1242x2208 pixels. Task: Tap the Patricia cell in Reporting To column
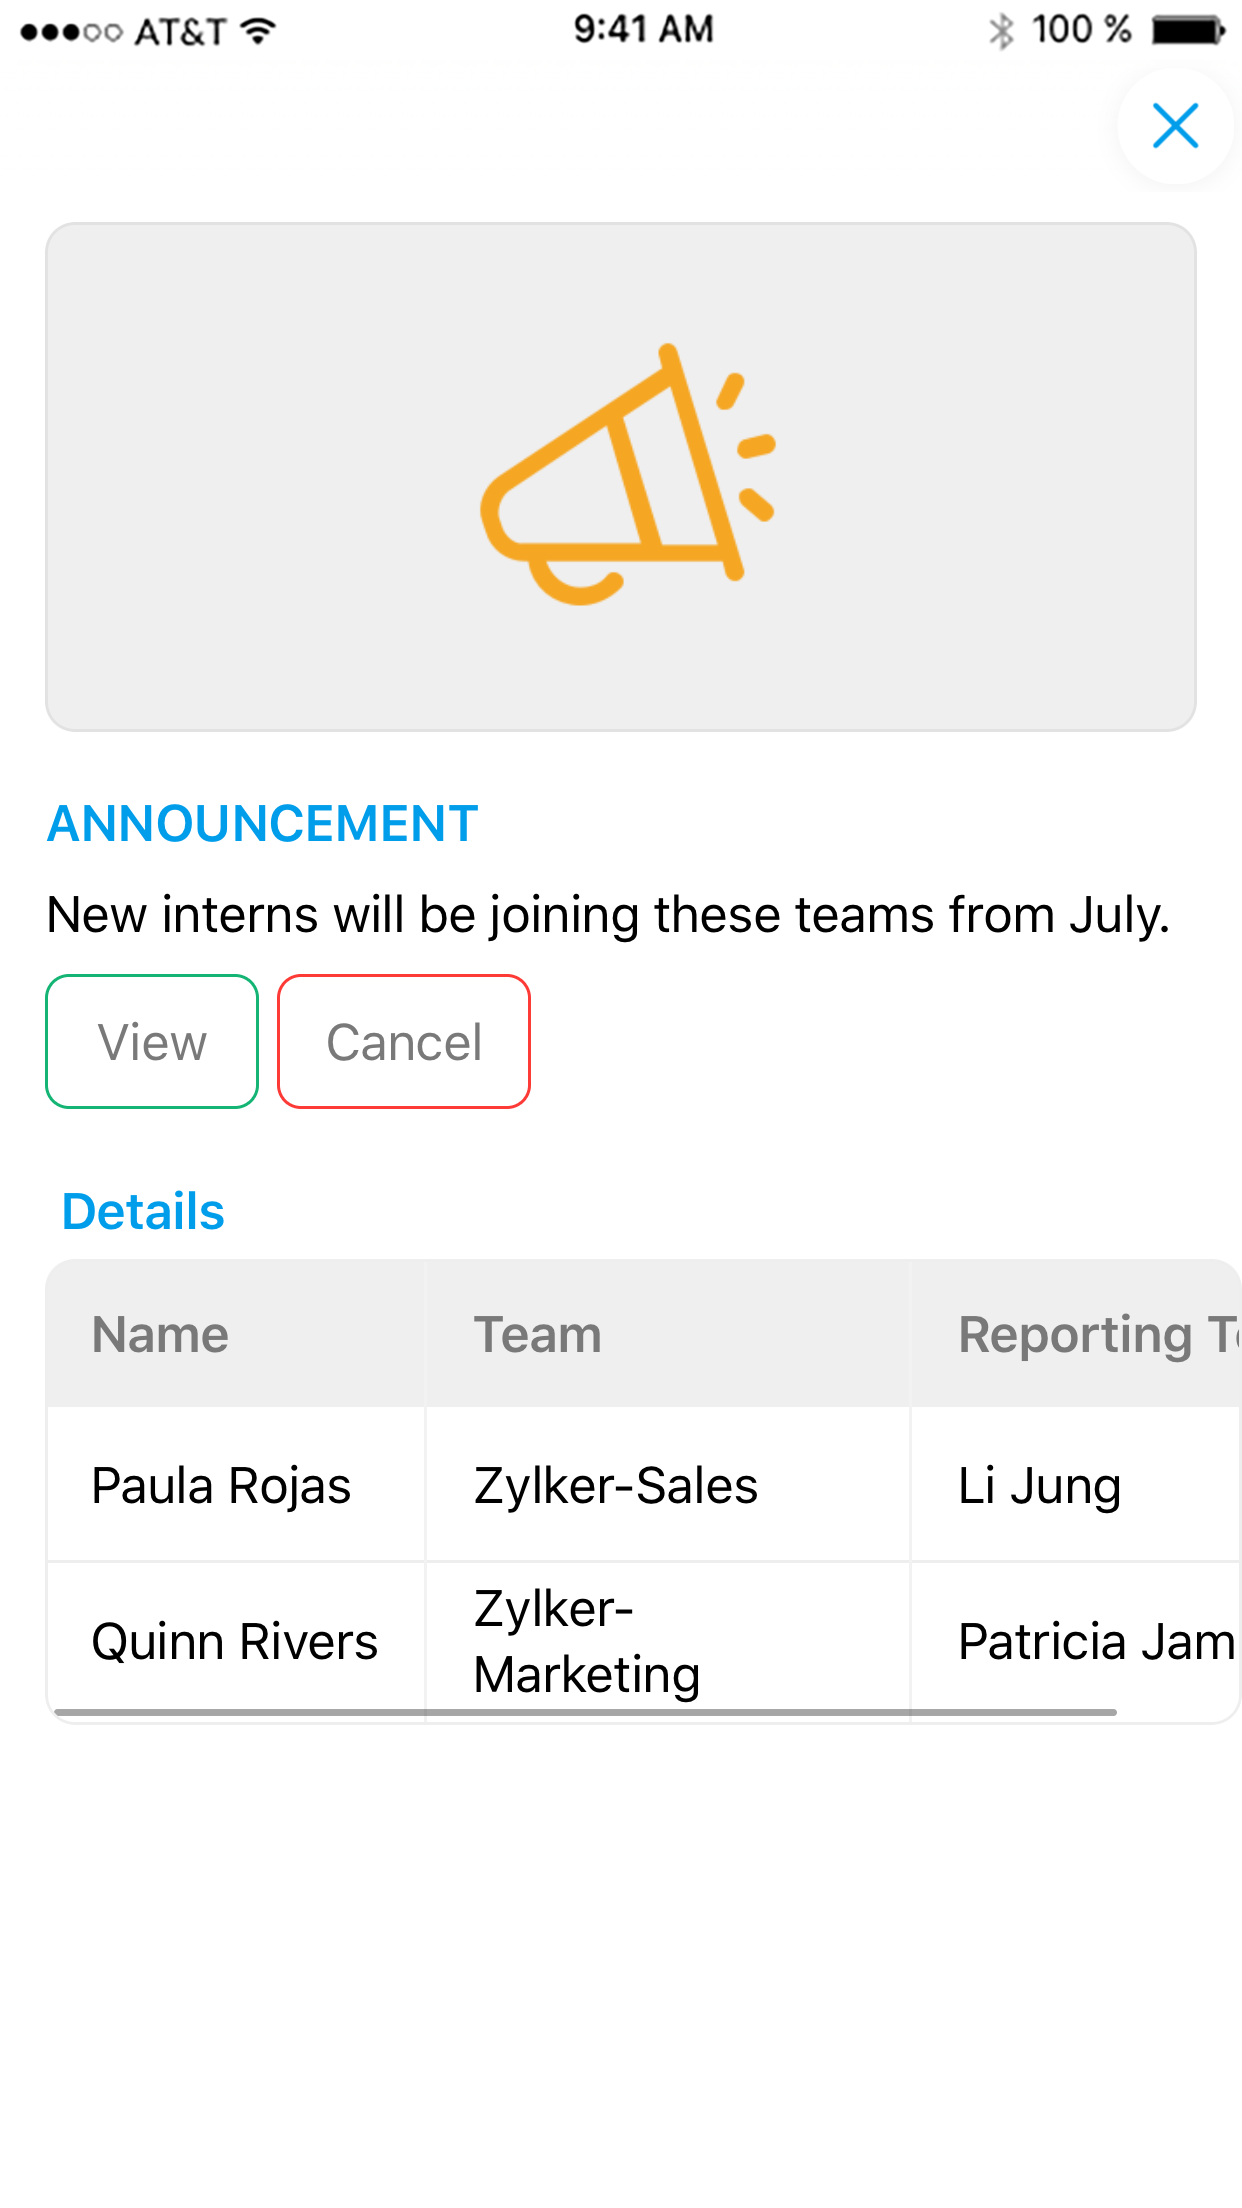coord(1096,1641)
